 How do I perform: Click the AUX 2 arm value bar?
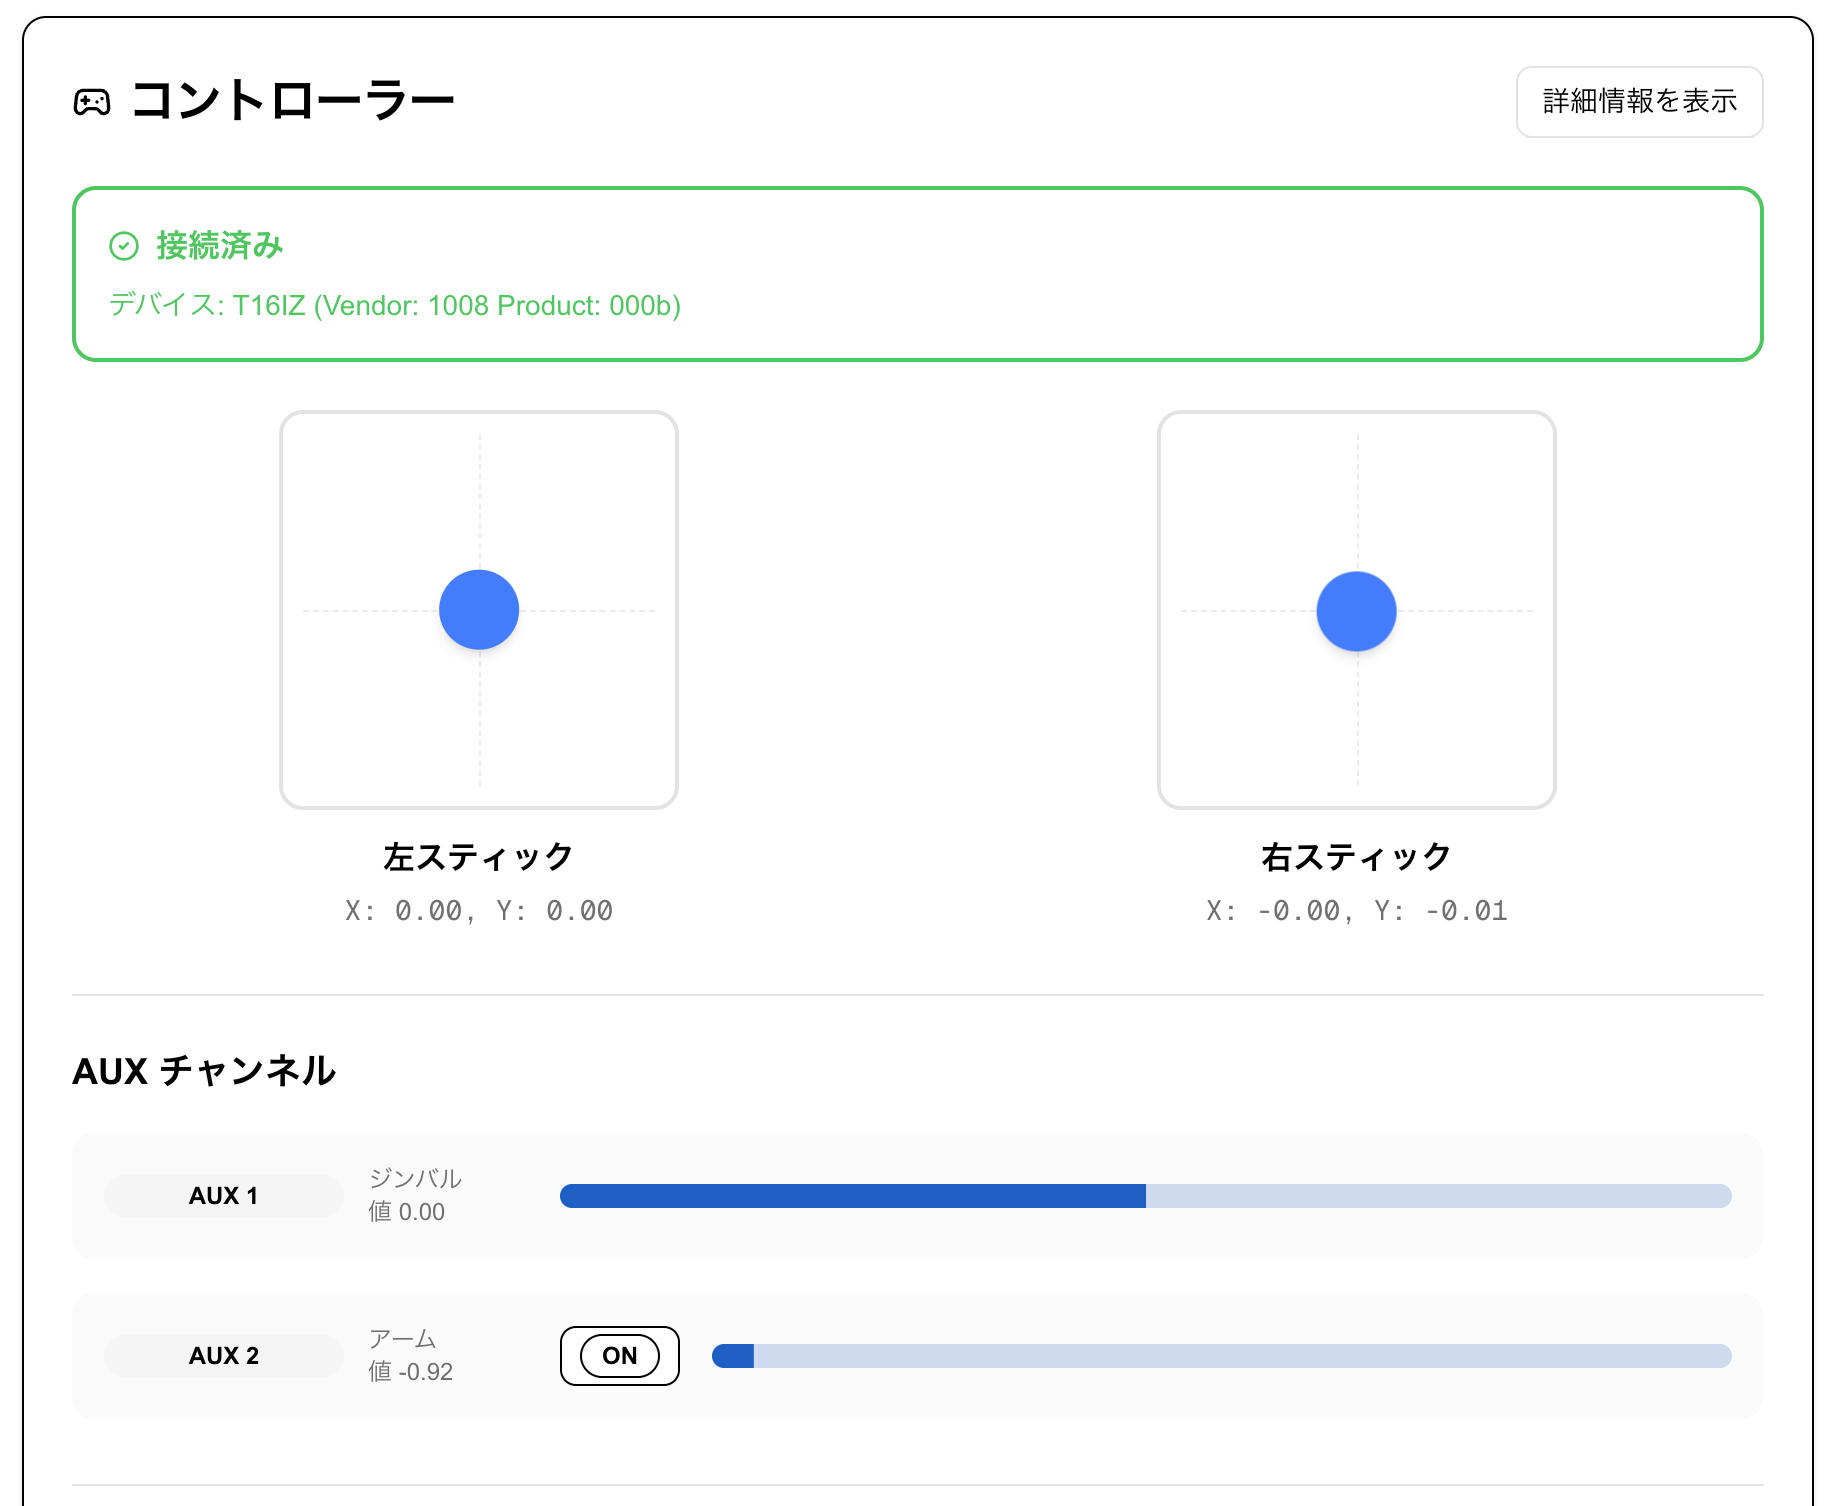(1221, 1356)
